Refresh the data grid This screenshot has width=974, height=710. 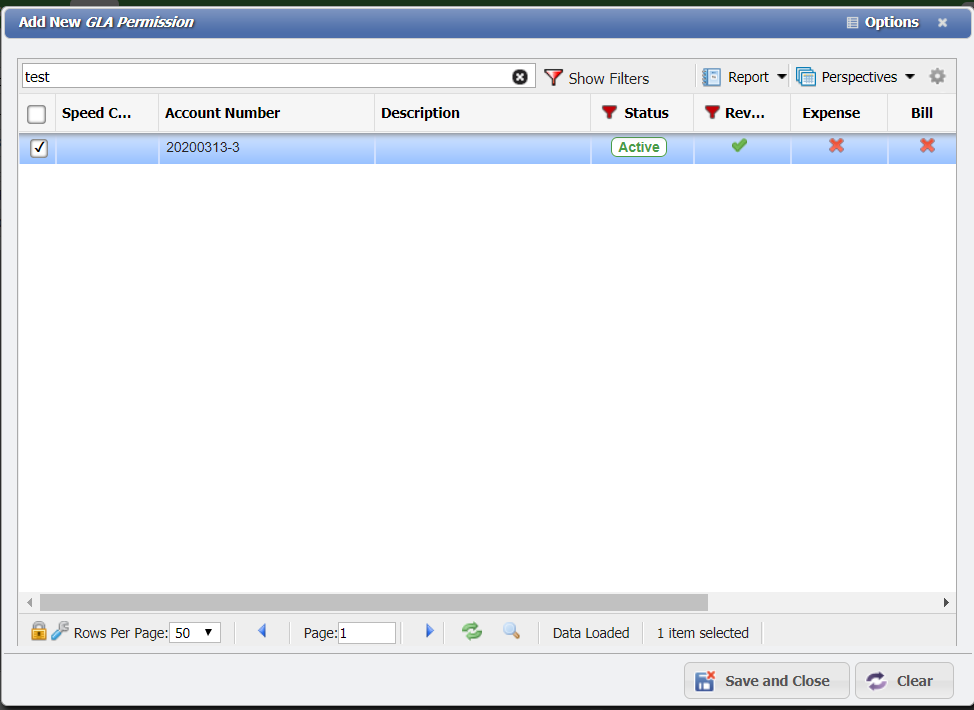tap(471, 632)
